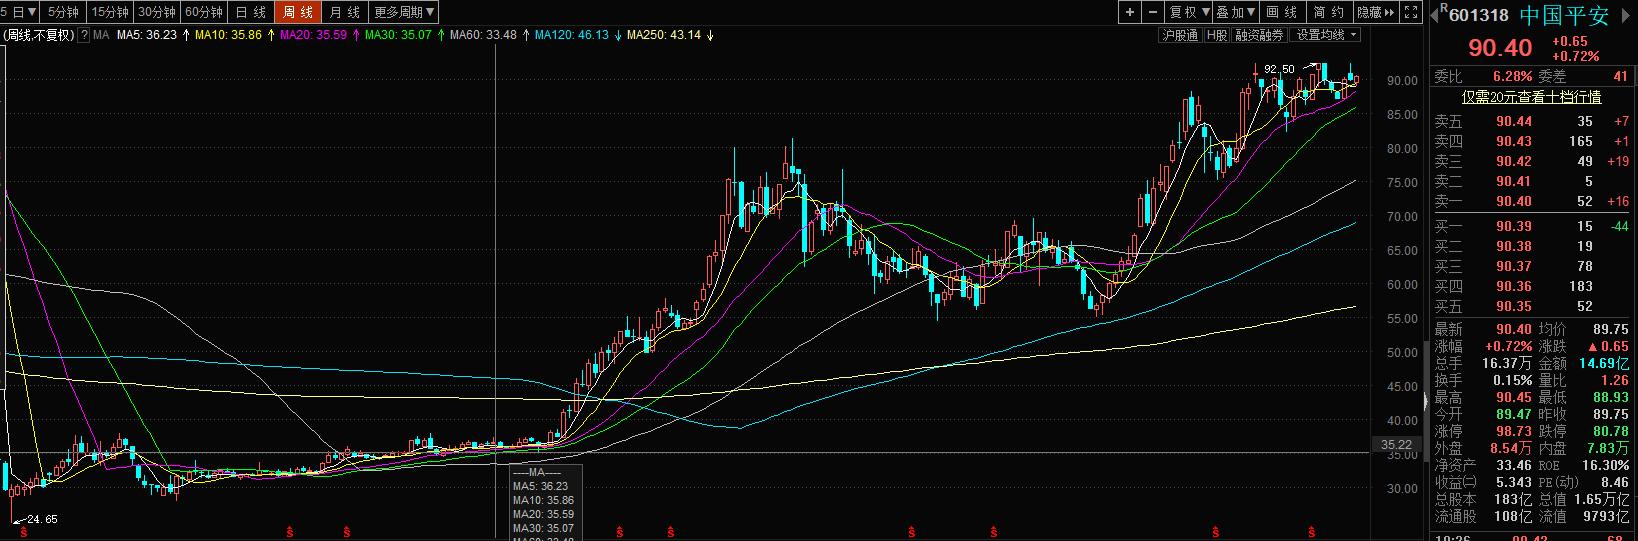Switch to 5分钟 chart tab

[63, 12]
